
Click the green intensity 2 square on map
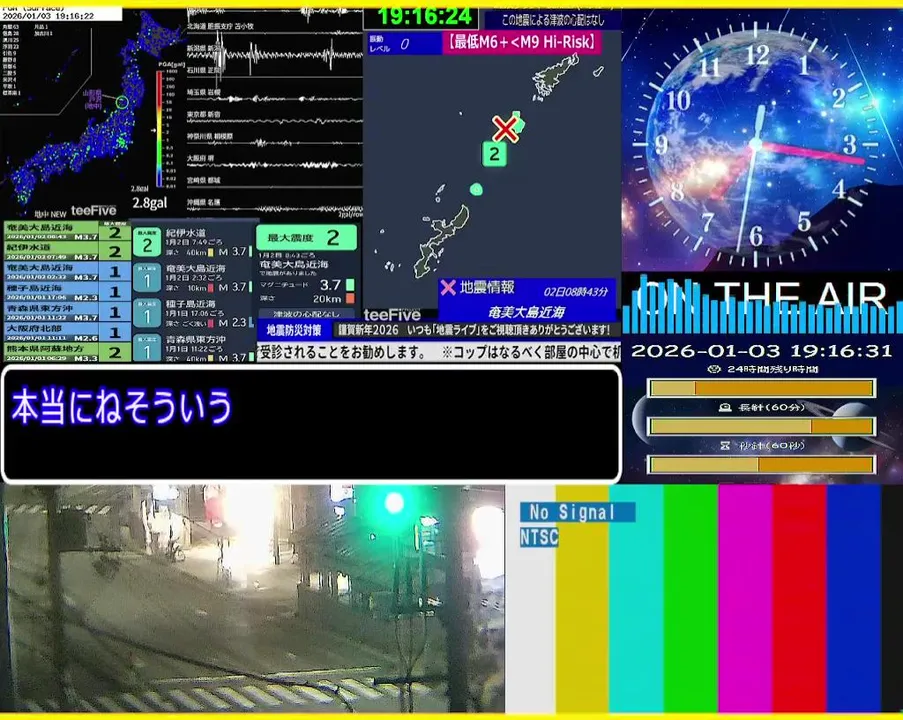click(494, 154)
